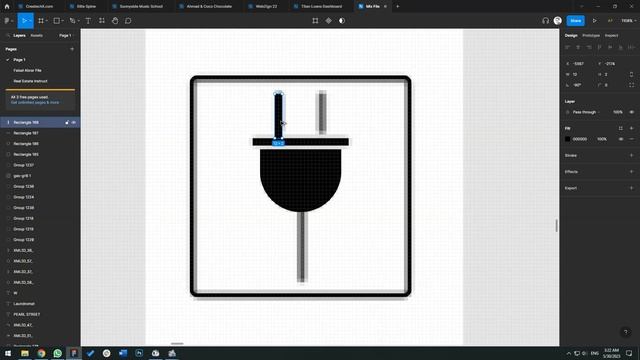Viewport: 640px width, 360px height.
Task: Click the fill opacity 100% value
Action: 602,139
